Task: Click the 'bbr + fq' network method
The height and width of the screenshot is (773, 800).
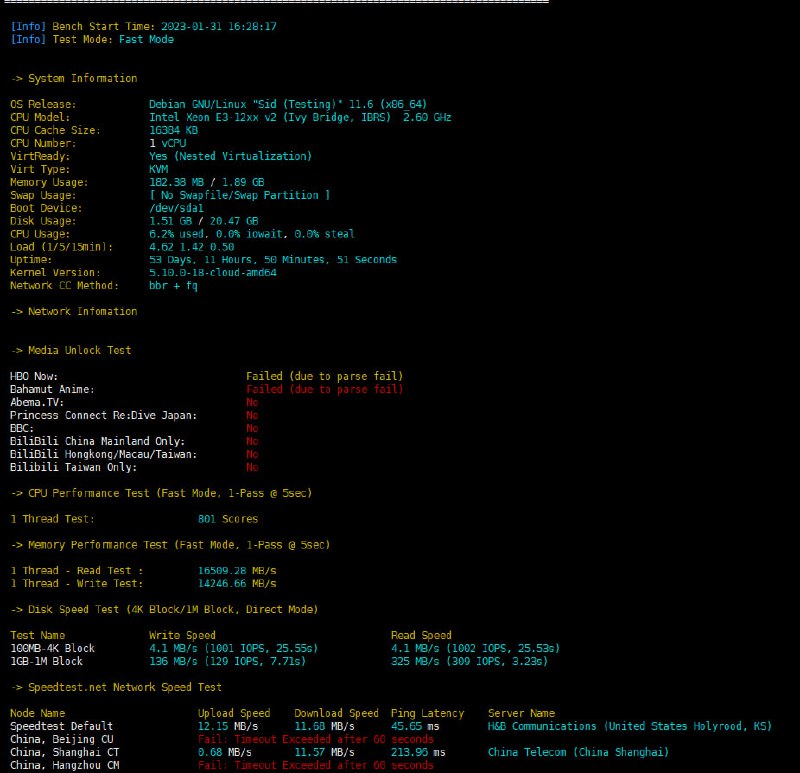Action: pos(173,286)
